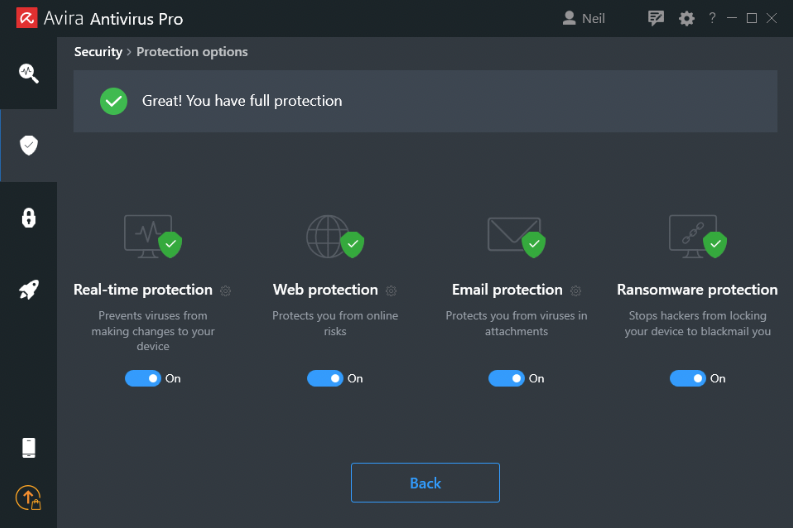Open the settings gear in title bar
The width and height of the screenshot is (793, 528).
[686, 19]
